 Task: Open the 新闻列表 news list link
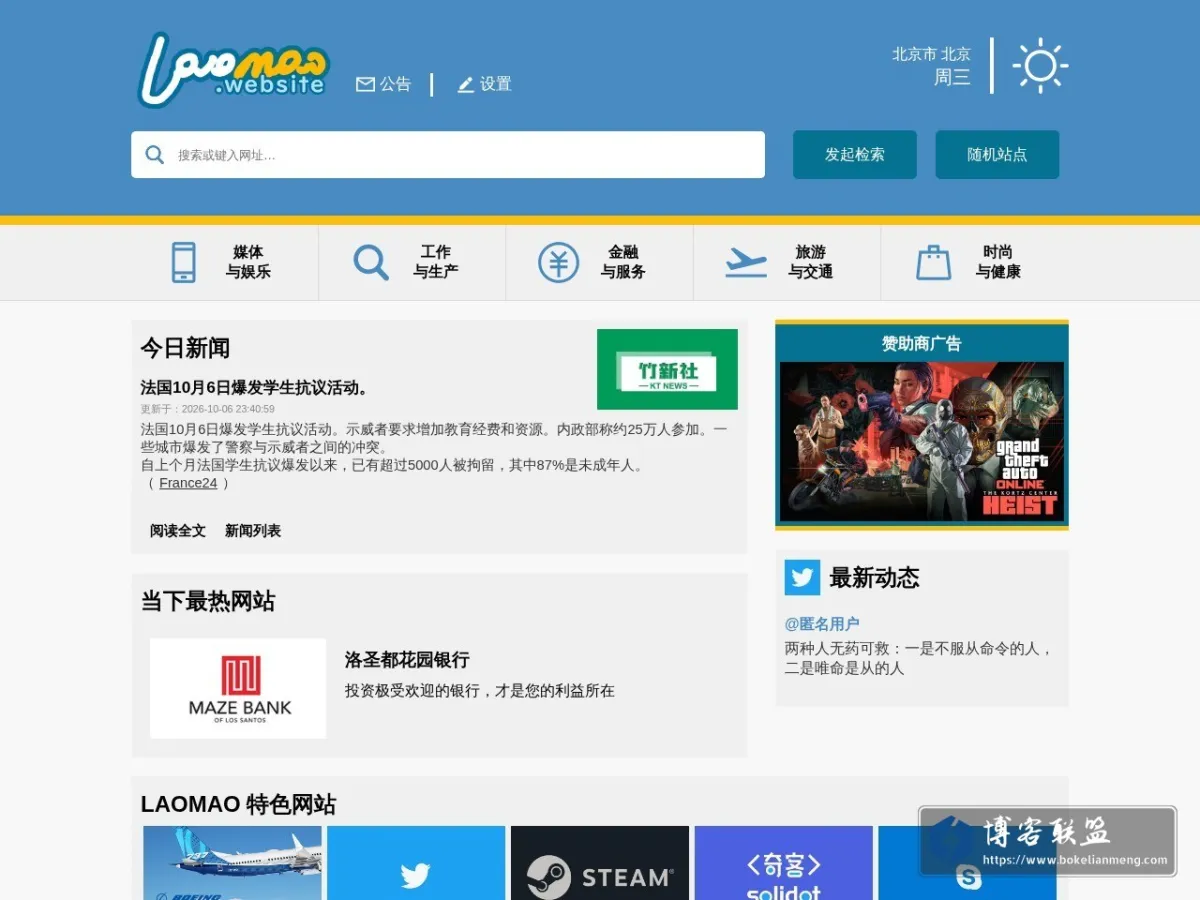(253, 531)
